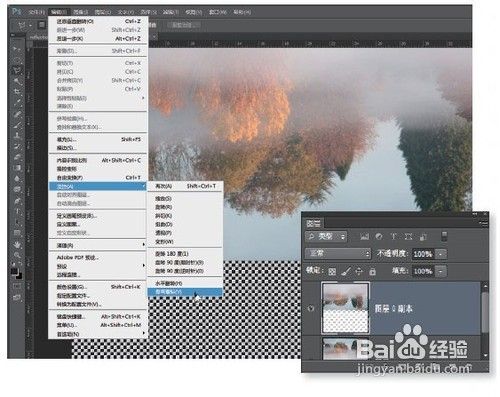
Task: Open the 图层 tab of Layers panel
Action: tap(314, 223)
